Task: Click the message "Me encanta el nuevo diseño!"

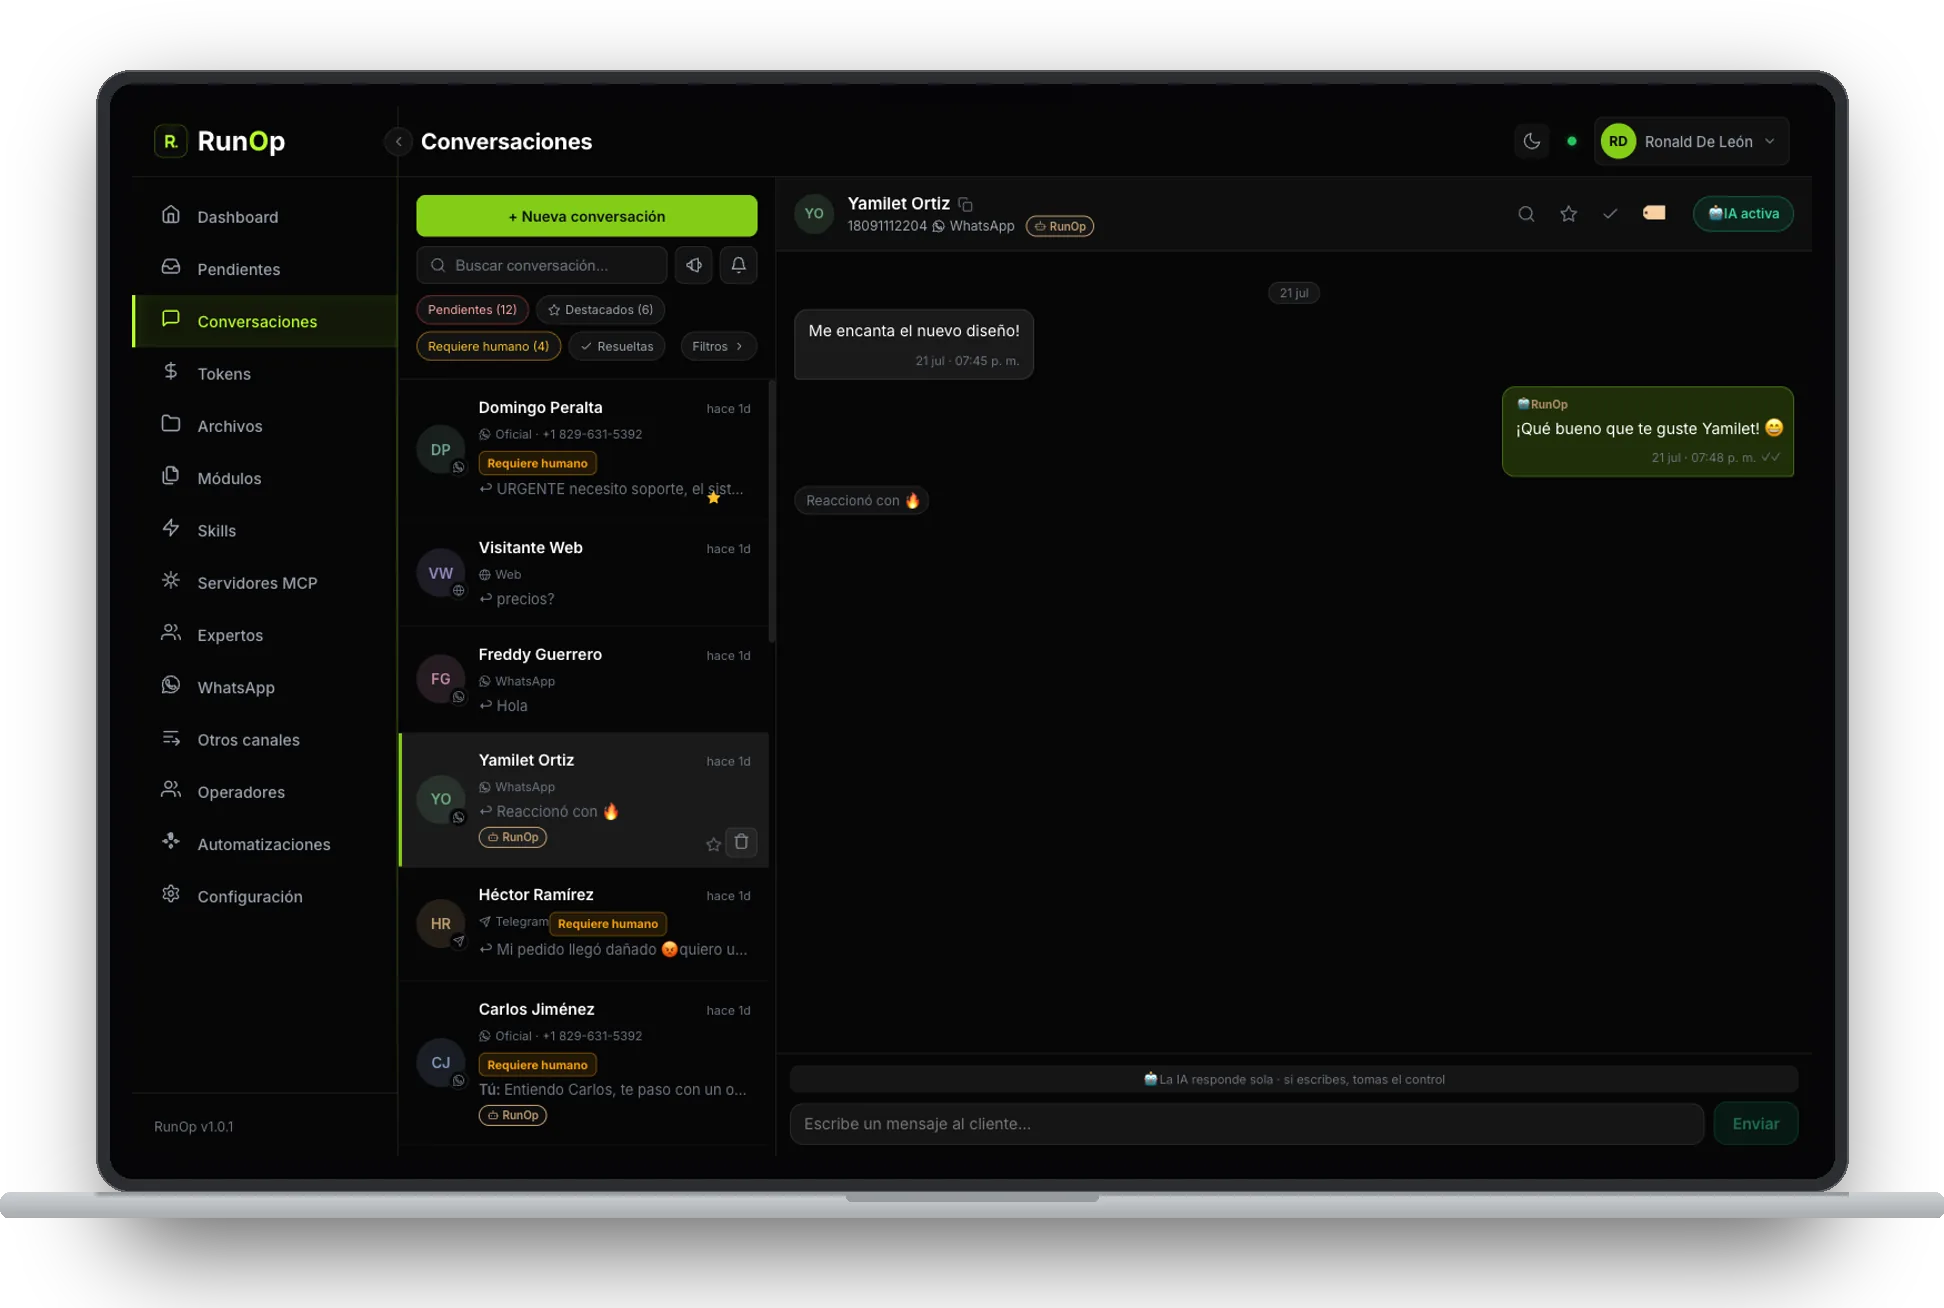Action: pos(914,344)
